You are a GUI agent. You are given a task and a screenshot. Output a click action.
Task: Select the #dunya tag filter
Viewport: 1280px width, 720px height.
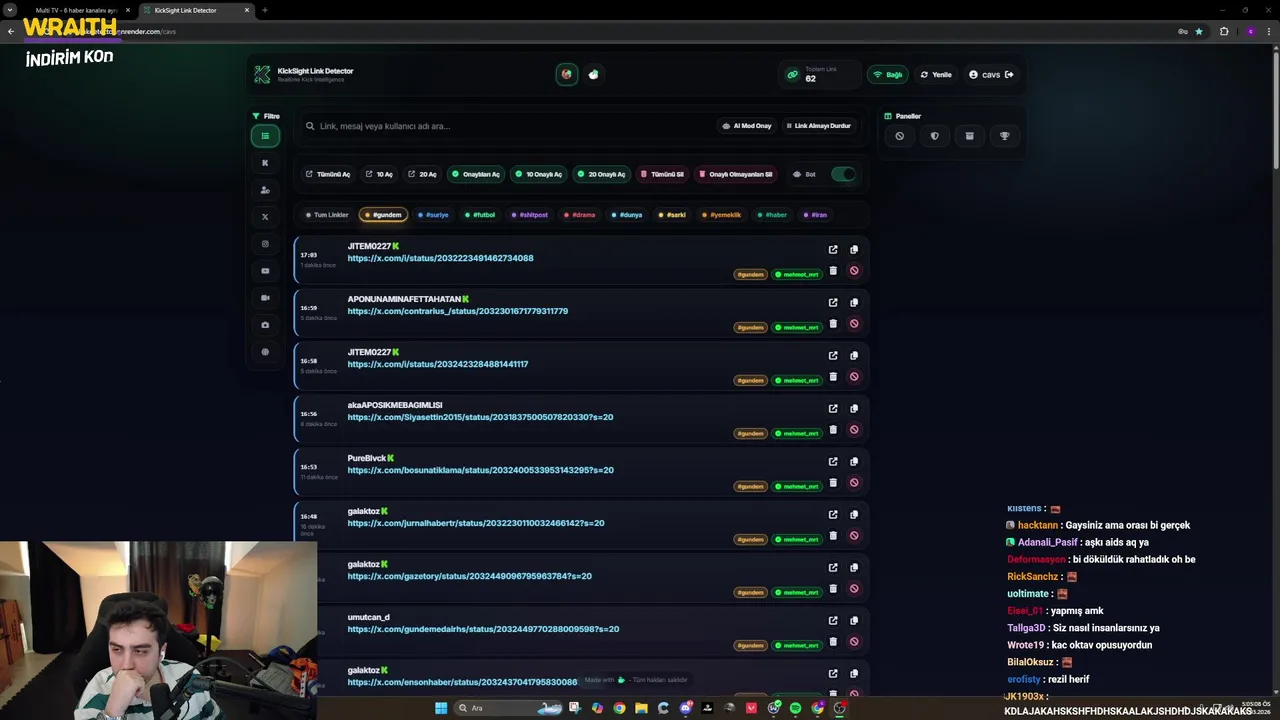click(x=627, y=215)
